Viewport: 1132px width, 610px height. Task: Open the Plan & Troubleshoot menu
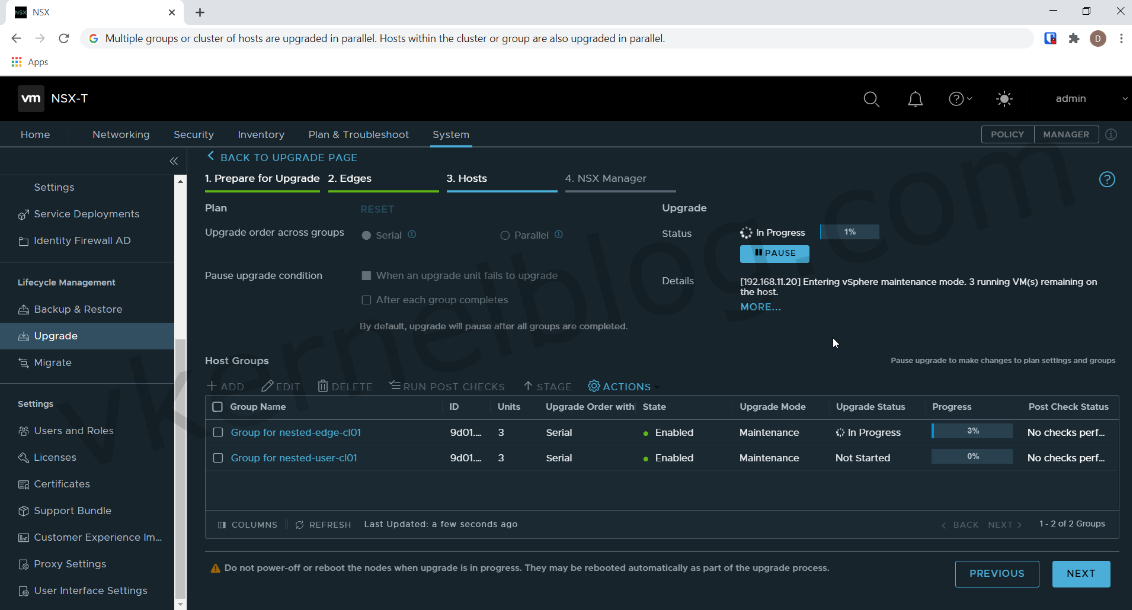[358, 134]
